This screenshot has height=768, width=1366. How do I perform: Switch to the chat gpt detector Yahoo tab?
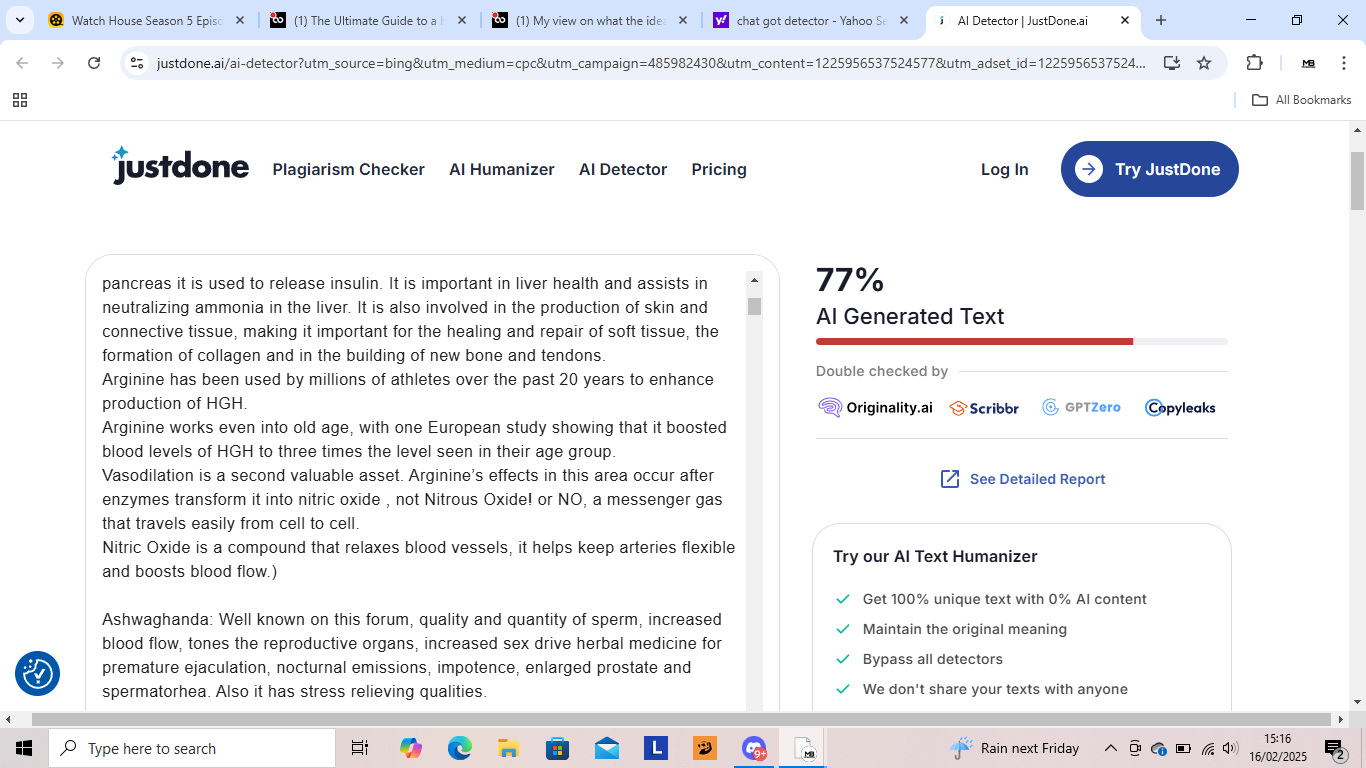pos(810,20)
